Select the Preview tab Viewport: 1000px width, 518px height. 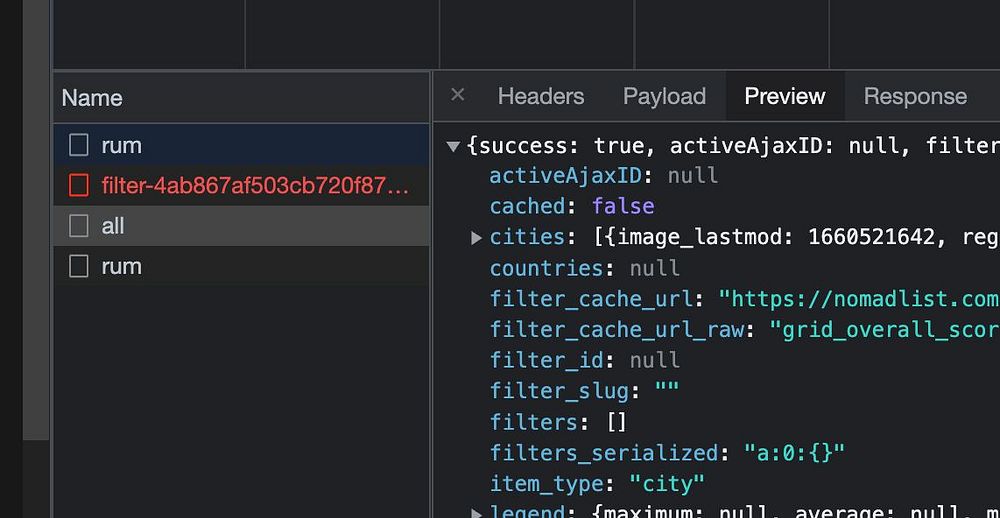coord(785,96)
